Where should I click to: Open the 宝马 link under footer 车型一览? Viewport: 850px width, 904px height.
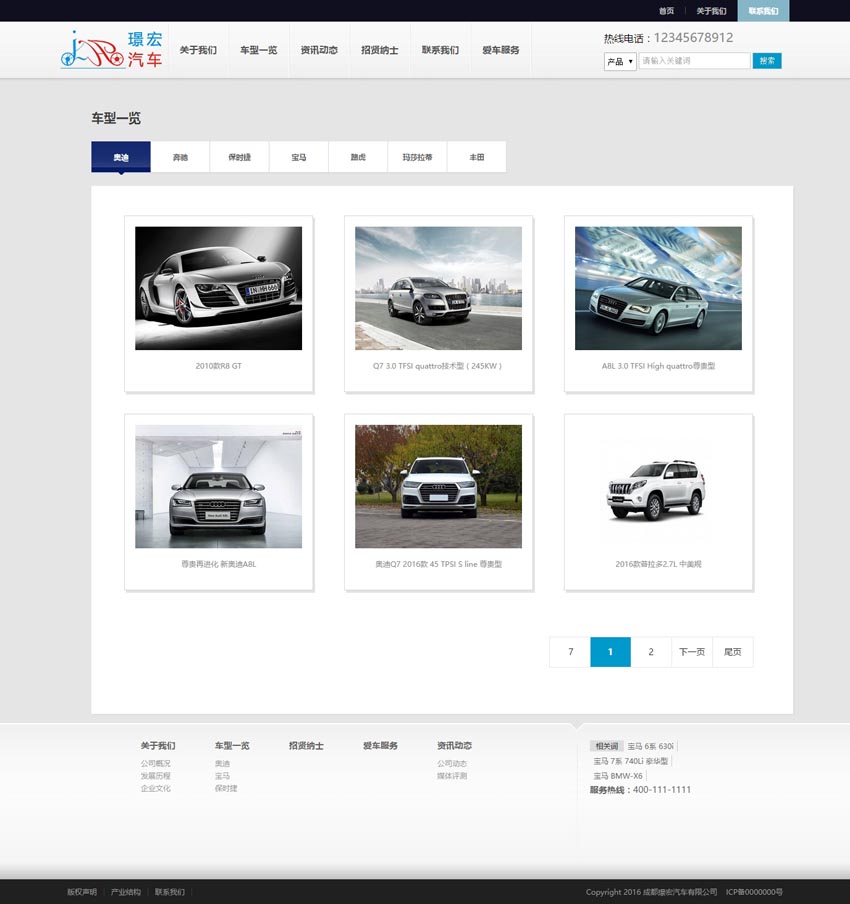click(222, 776)
